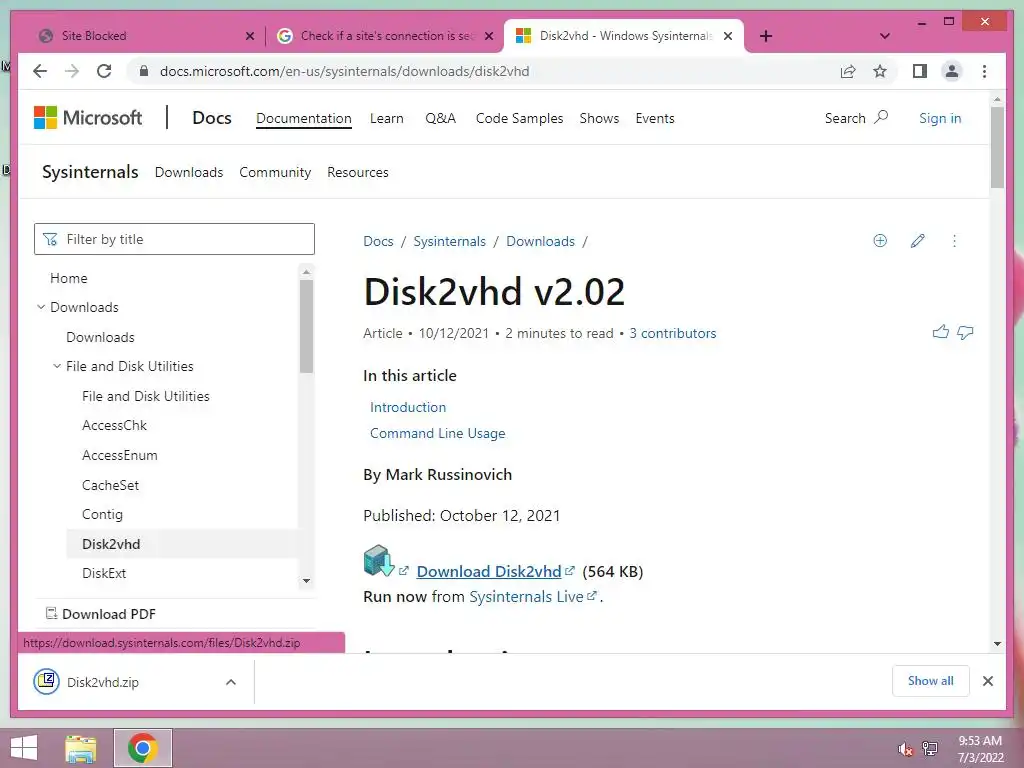Click the sidebar scroll down arrow

pos(306,581)
